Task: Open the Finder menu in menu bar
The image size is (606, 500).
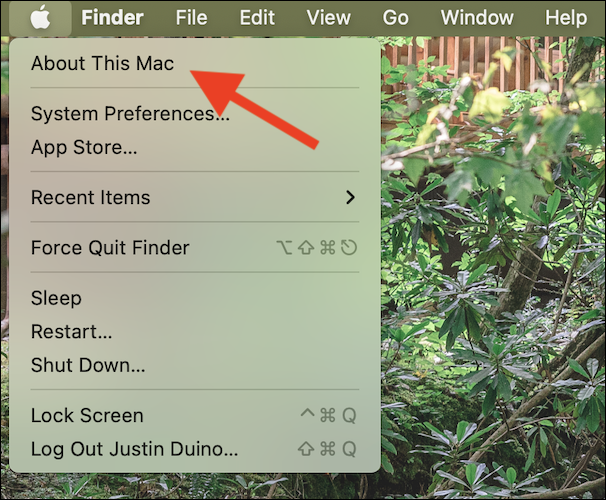Action: 112,17
